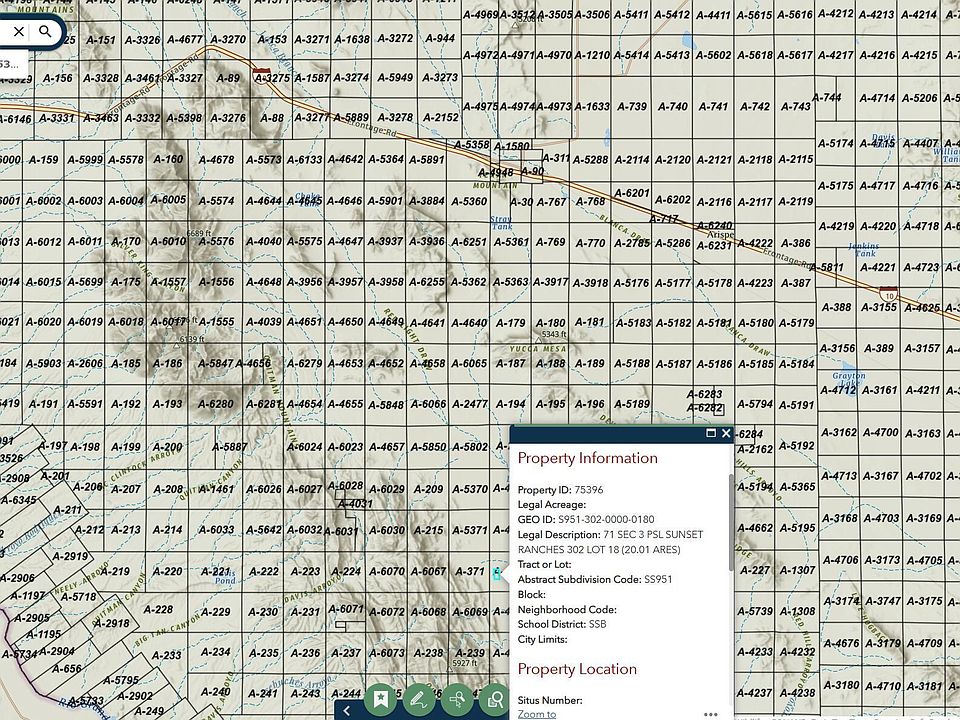Click the Property Location heading
The width and height of the screenshot is (960, 720).
577,669
